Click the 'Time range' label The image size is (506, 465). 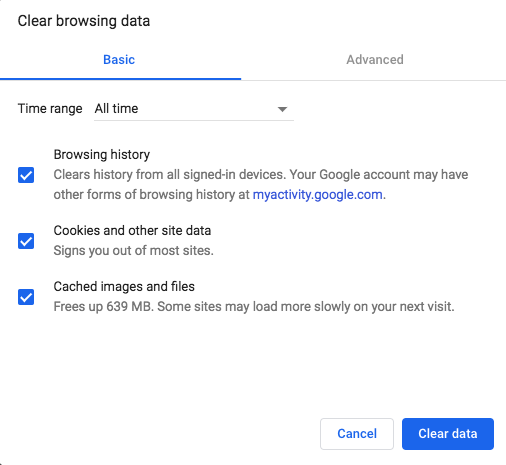coord(50,109)
